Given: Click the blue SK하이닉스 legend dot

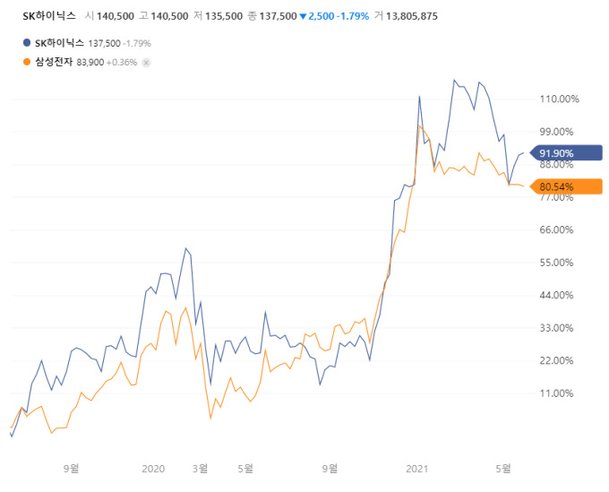Looking at the screenshot, I should coord(25,43).
